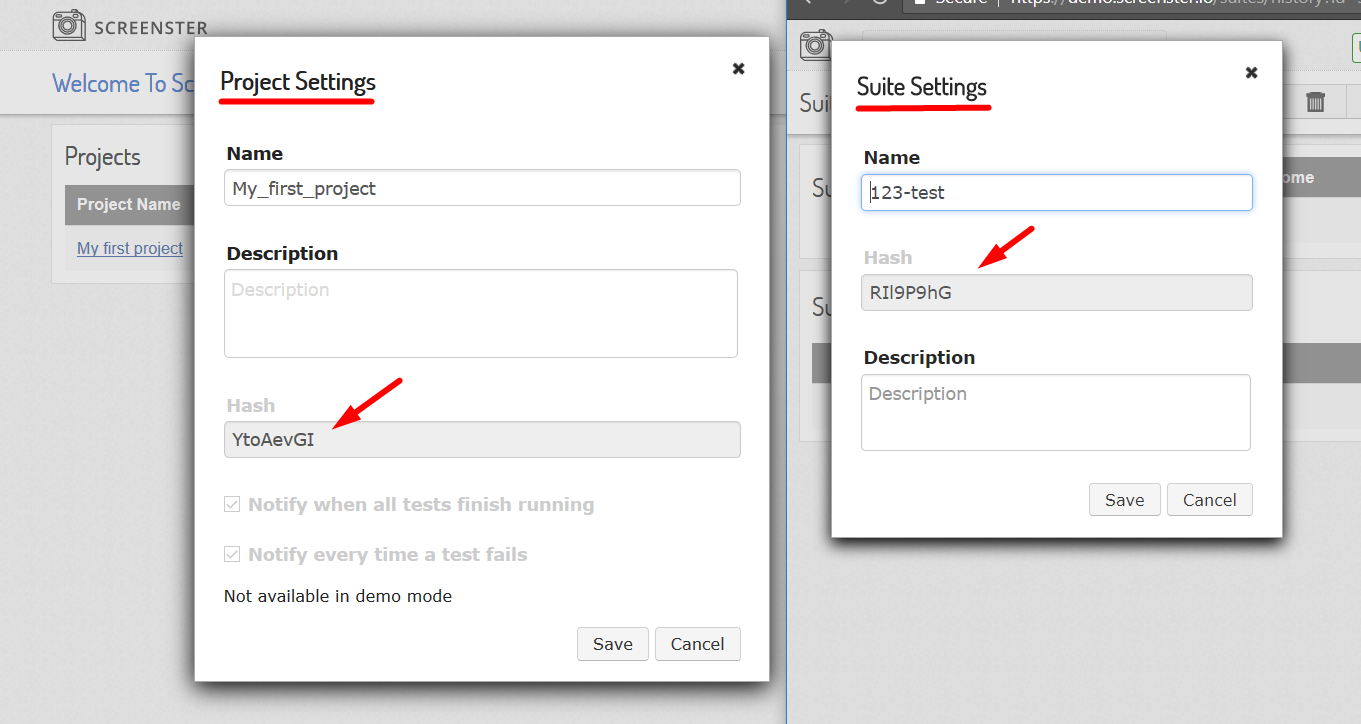Close the Project Settings dialog
This screenshot has width=1361, height=724.
738,68
